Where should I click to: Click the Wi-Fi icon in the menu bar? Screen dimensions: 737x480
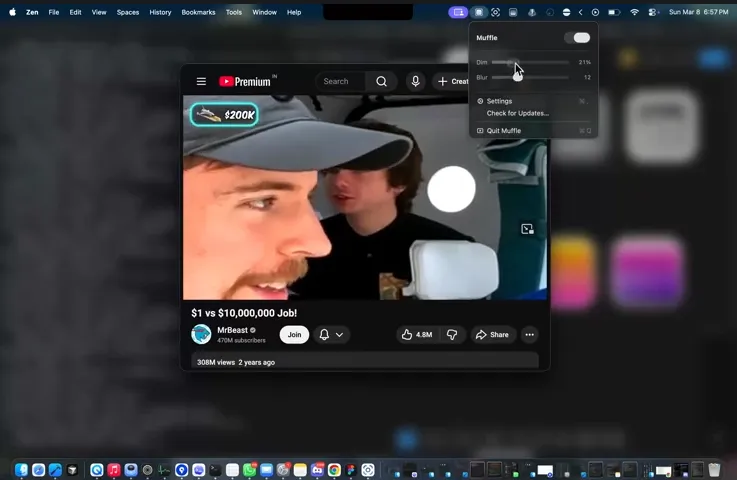[633, 12]
